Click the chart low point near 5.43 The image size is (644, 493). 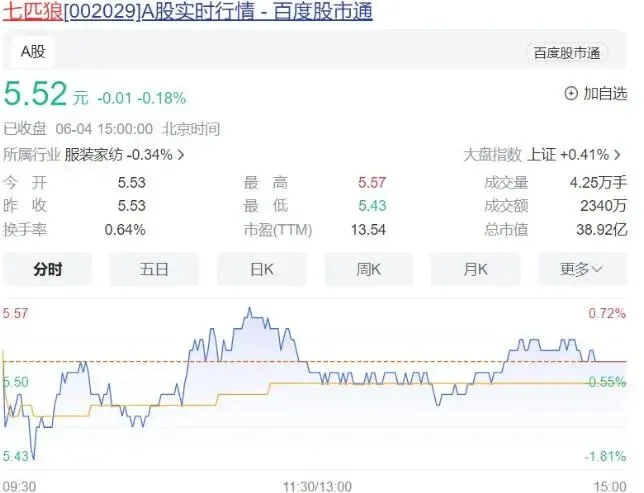pos(34,458)
